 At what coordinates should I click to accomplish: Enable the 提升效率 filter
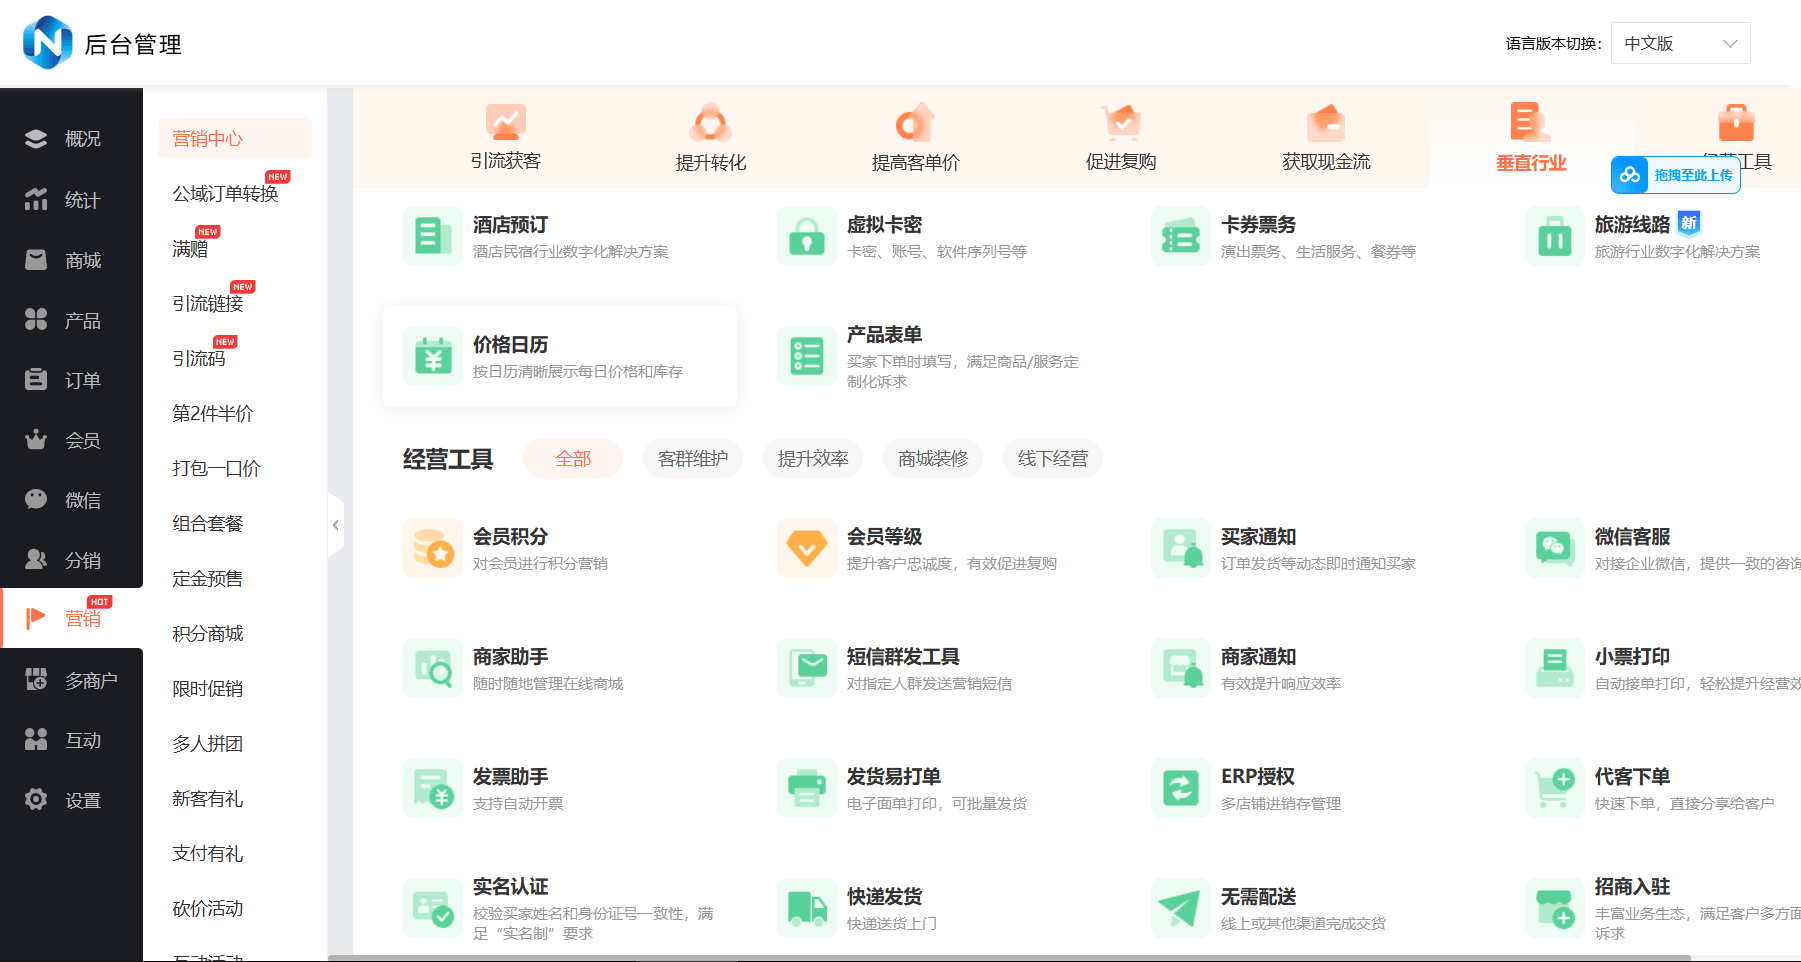click(x=812, y=458)
